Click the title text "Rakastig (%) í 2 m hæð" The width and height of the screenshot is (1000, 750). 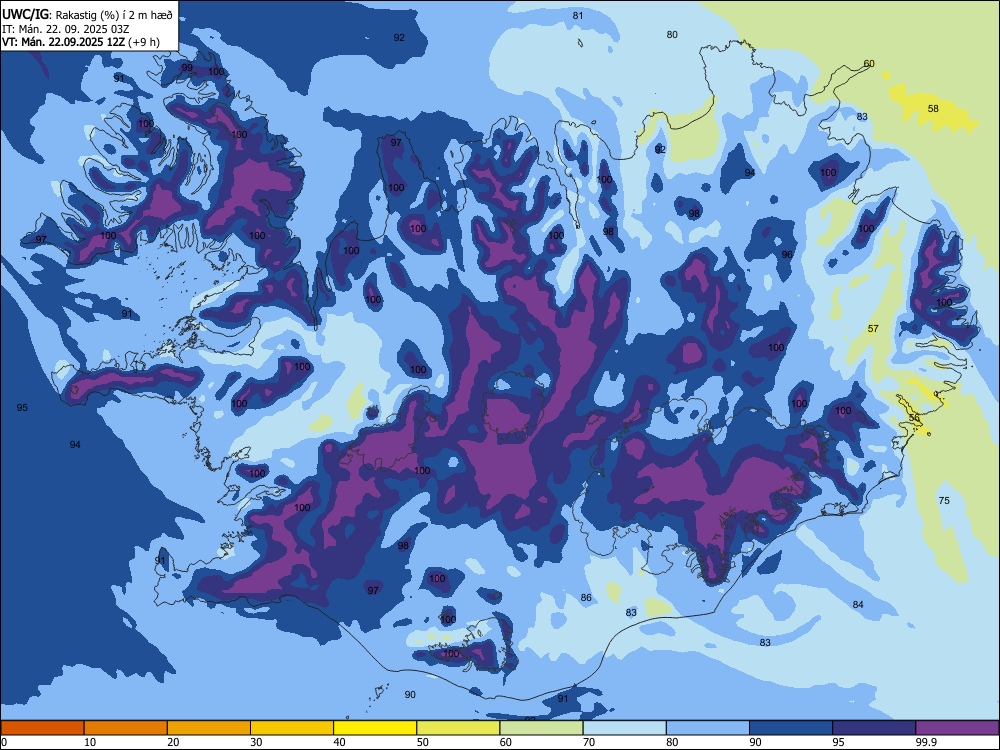(115, 15)
